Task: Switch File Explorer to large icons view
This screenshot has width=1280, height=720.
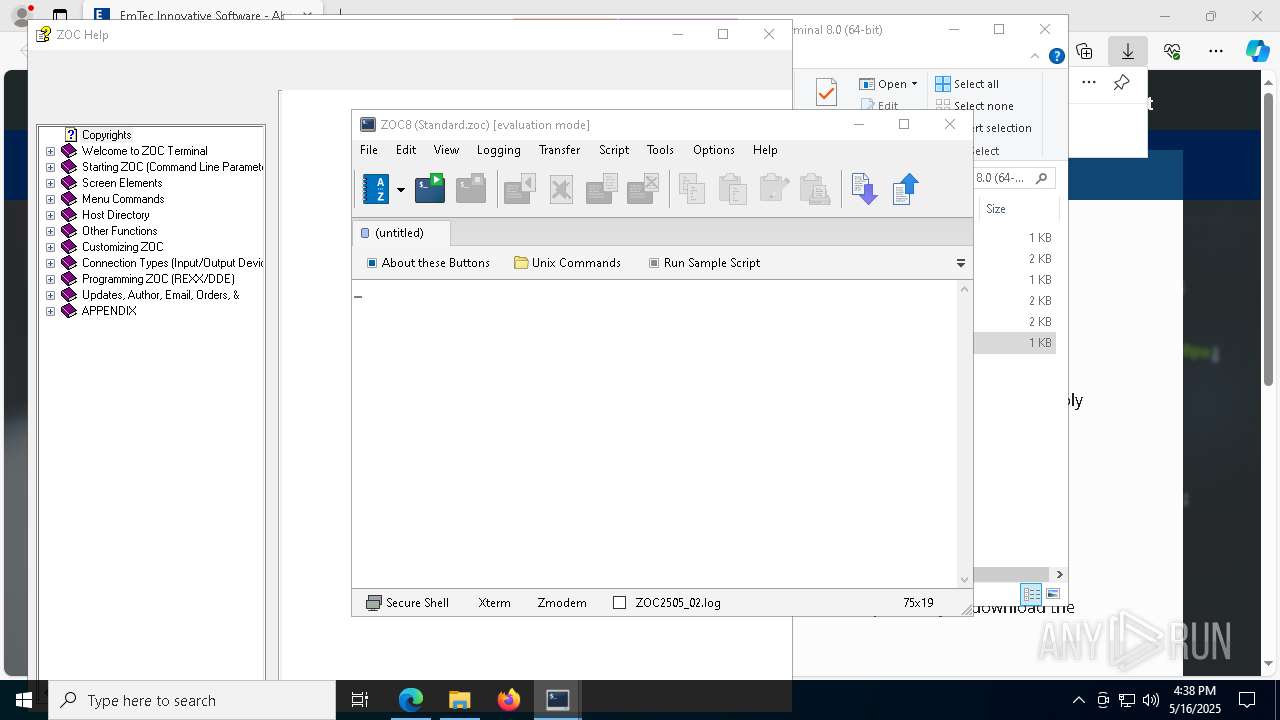Action: tap(1052, 594)
